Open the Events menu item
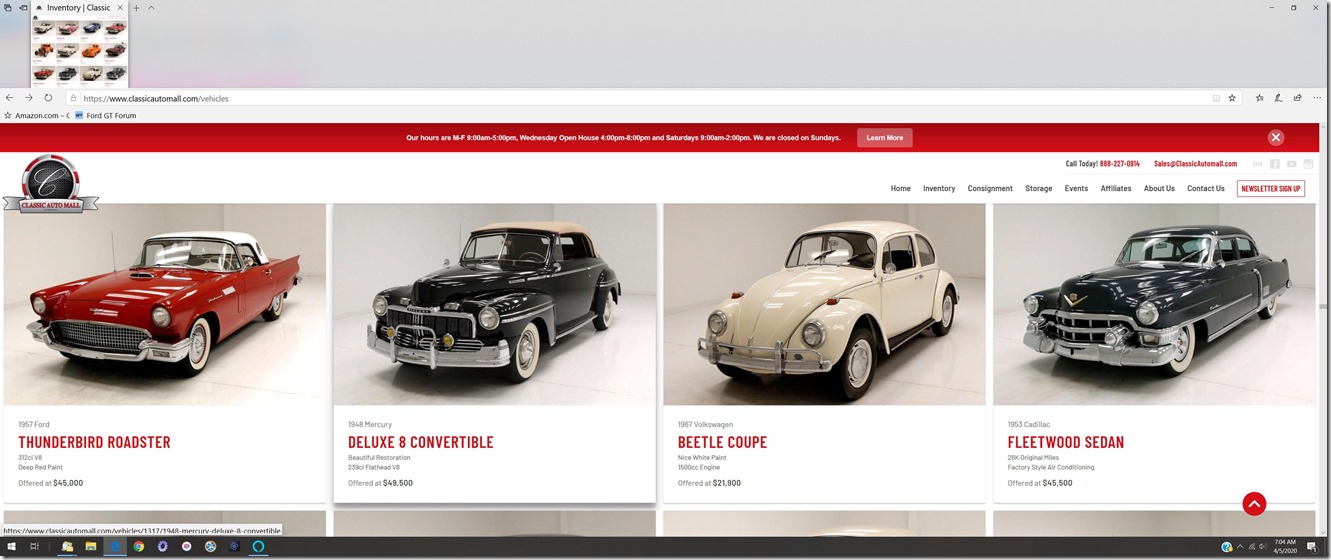1331x560 pixels. (x=1076, y=188)
